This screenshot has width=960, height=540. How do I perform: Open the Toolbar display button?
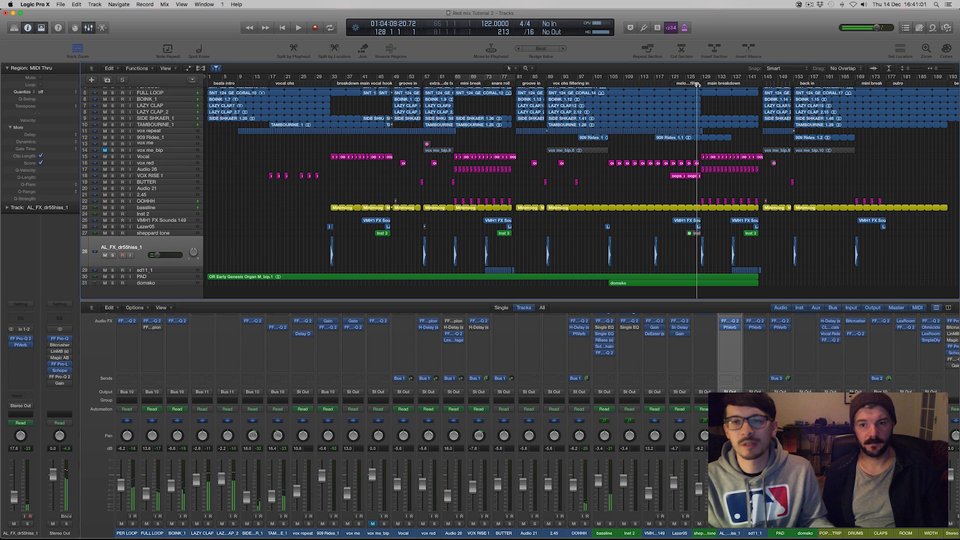click(41, 28)
